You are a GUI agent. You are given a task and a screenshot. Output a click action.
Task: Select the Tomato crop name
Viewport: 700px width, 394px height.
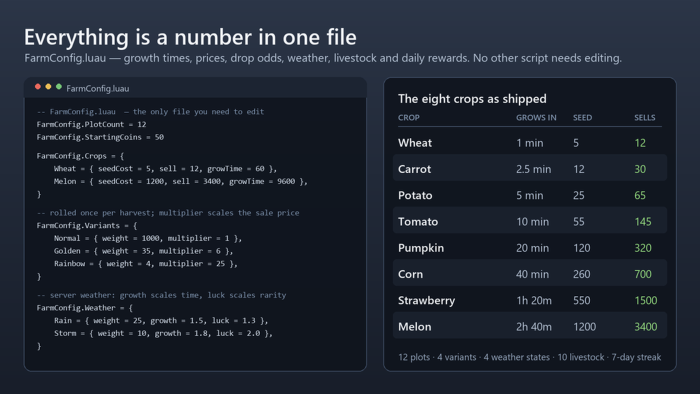coord(418,222)
